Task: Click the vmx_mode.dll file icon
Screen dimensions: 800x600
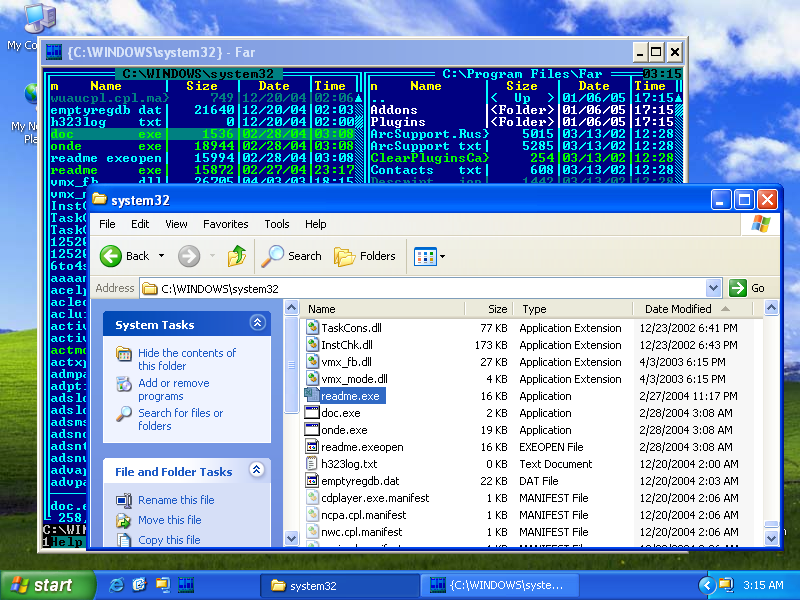Action: 312,379
